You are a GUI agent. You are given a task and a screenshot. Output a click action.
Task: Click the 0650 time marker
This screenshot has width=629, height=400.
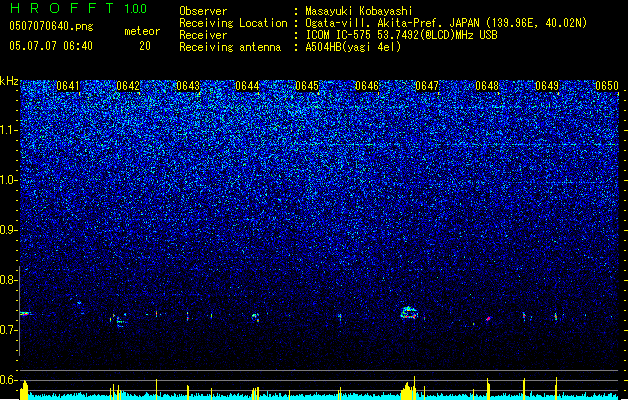[x=607, y=86]
